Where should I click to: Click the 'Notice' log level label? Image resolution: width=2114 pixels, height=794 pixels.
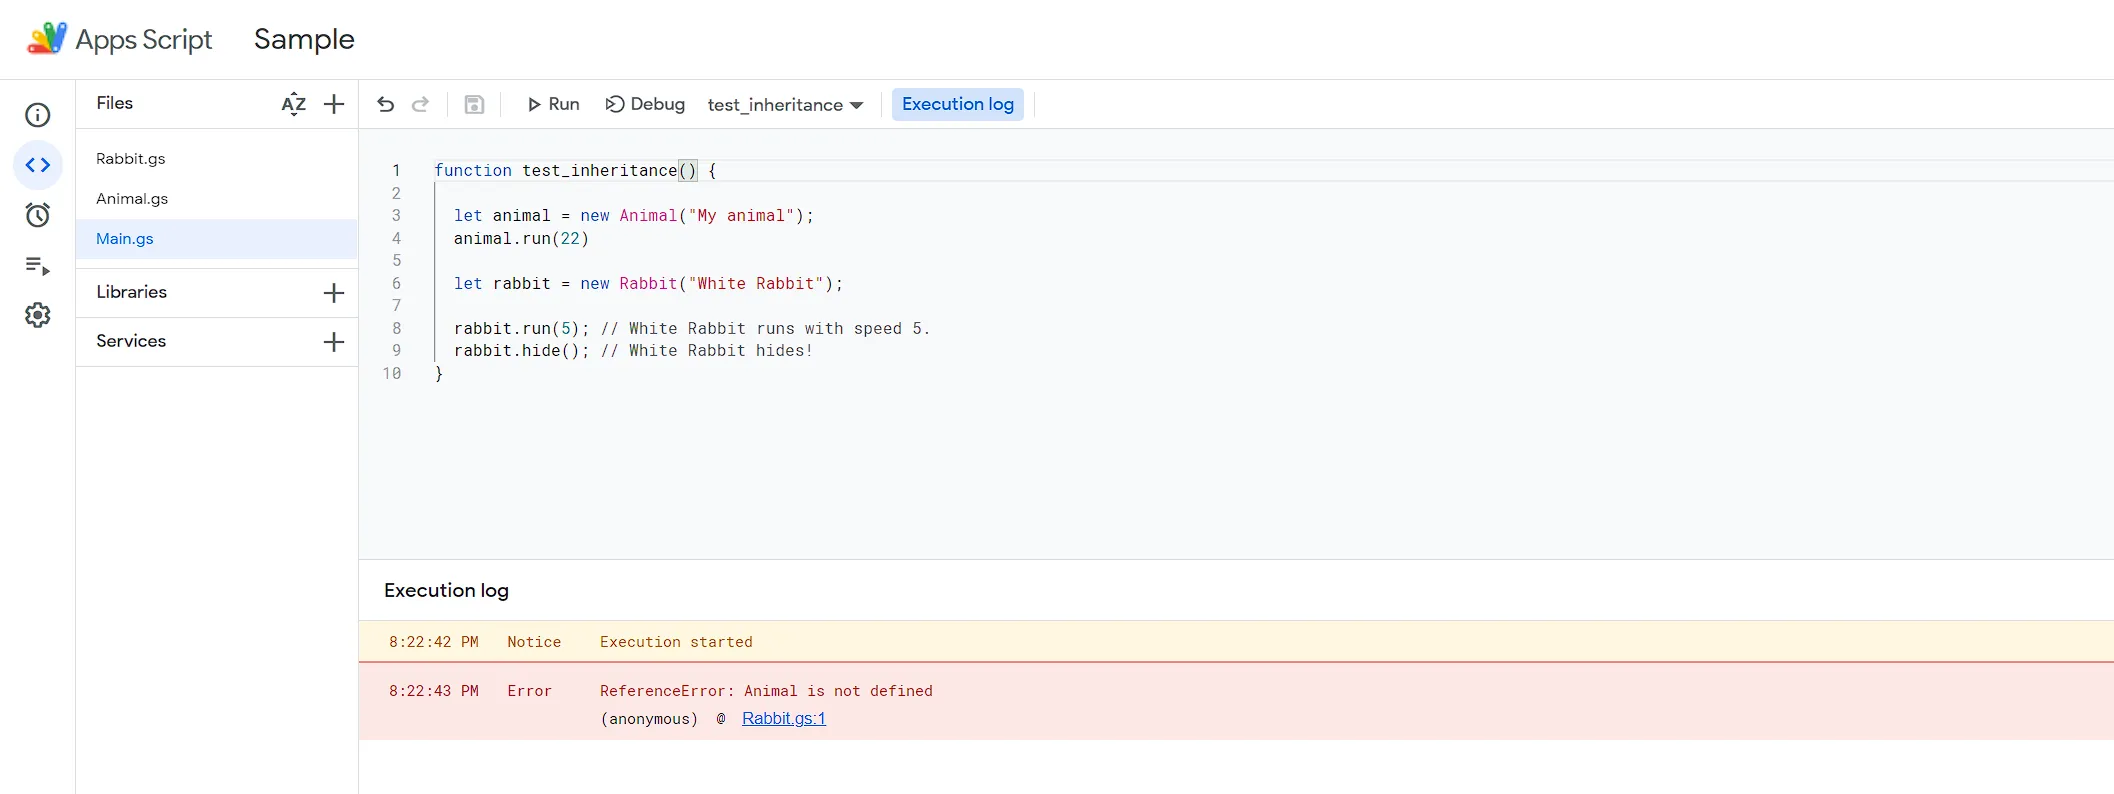[534, 642]
